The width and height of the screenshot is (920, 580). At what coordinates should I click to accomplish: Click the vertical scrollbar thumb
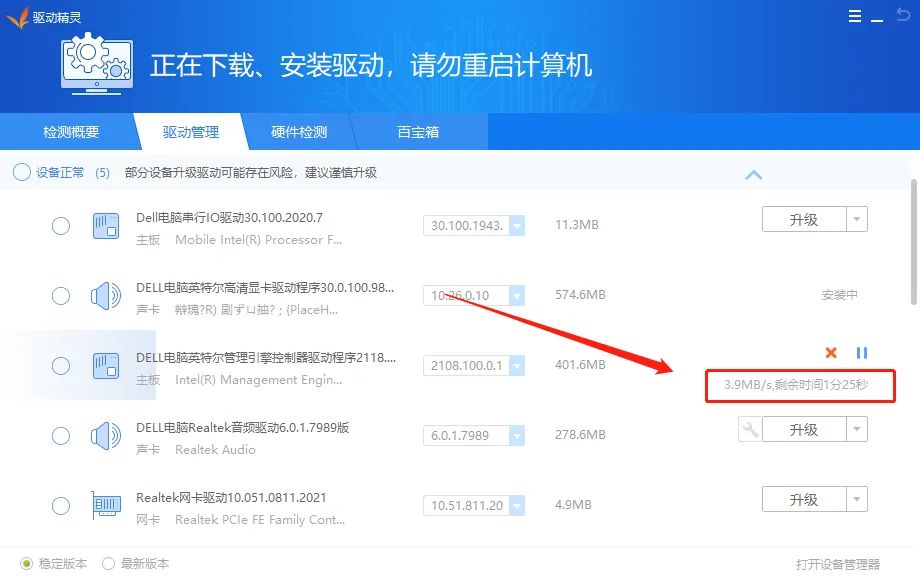point(914,242)
